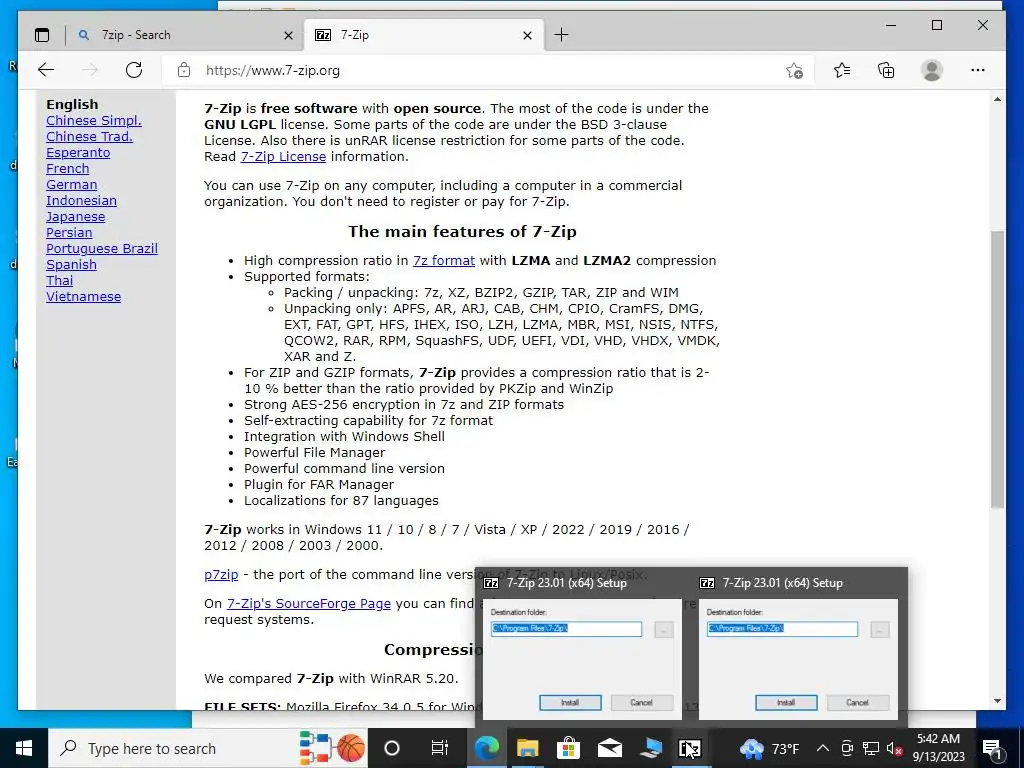Open a new browser tab
The height and width of the screenshot is (768, 1024).
tap(561, 35)
